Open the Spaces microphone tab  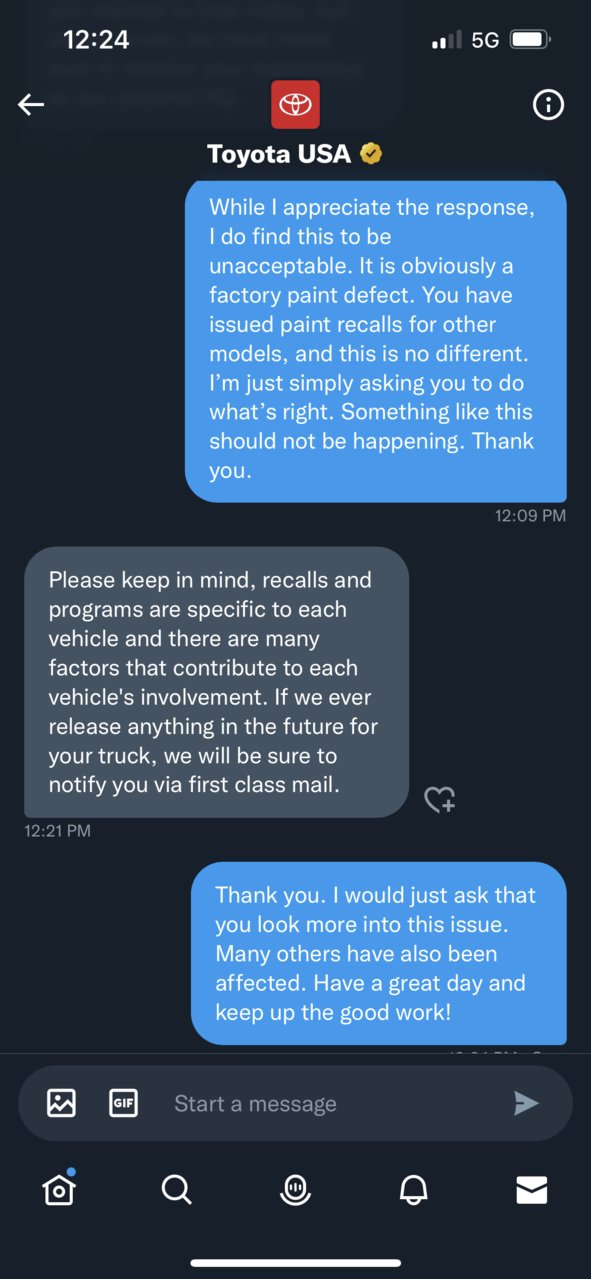tap(295, 1189)
